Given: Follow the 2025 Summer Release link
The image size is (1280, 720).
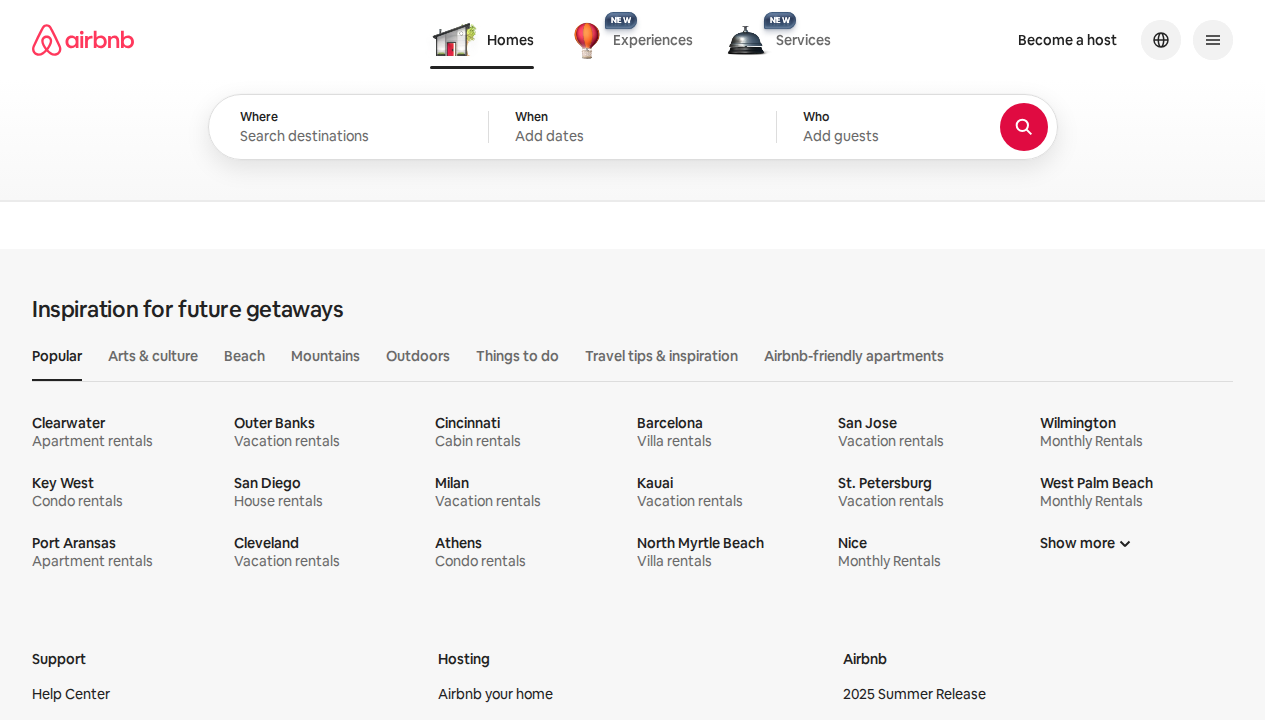Looking at the screenshot, I should tap(914, 694).
